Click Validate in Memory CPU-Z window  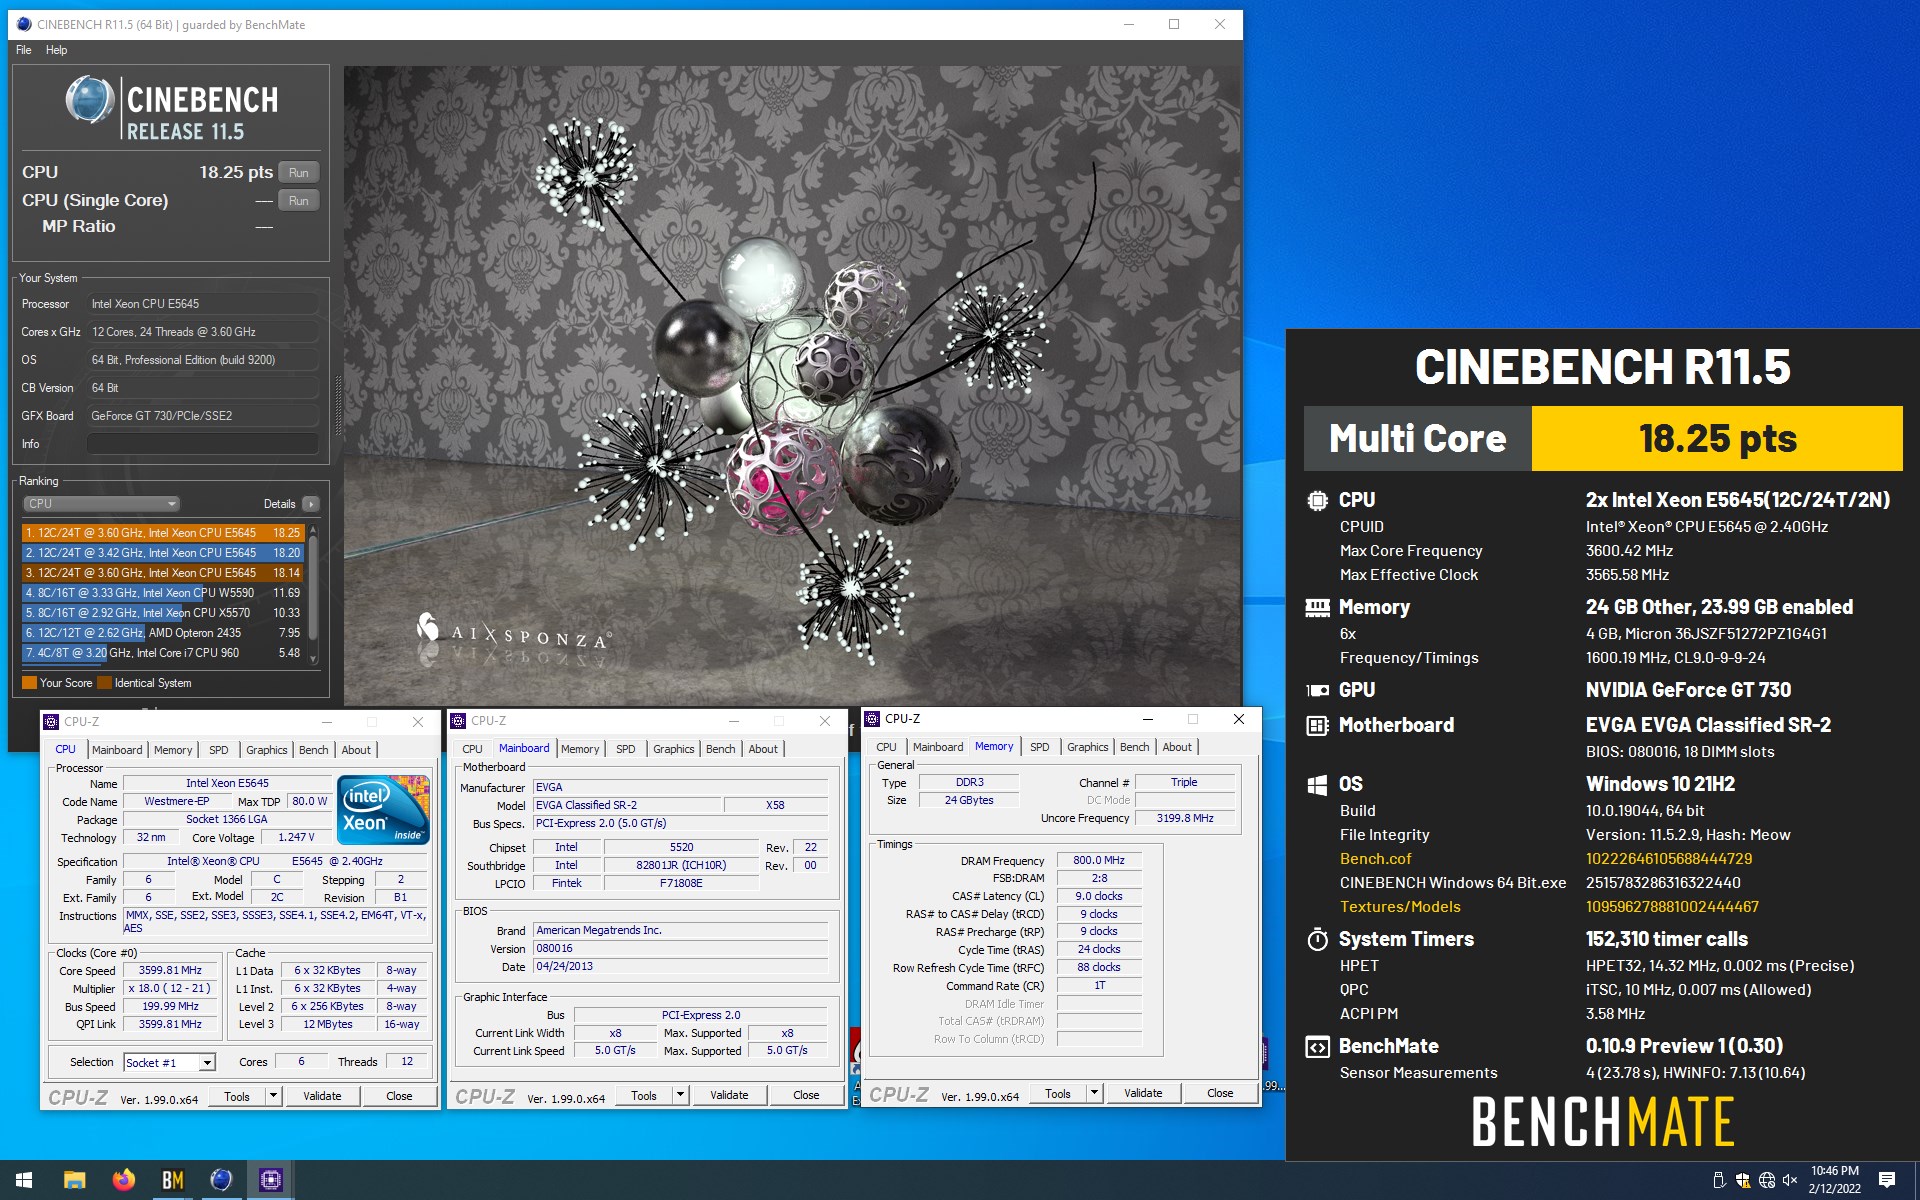click(1143, 1093)
